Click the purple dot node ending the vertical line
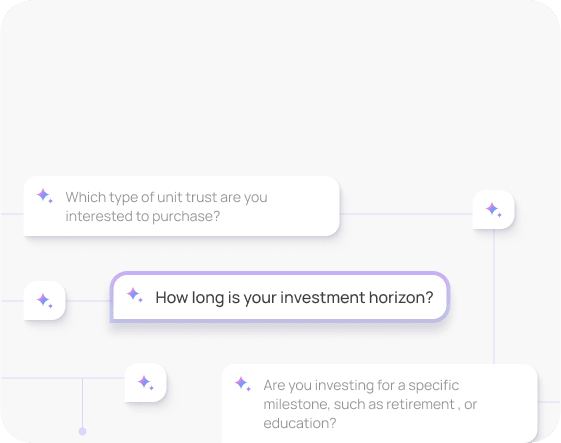 [x=83, y=431]
